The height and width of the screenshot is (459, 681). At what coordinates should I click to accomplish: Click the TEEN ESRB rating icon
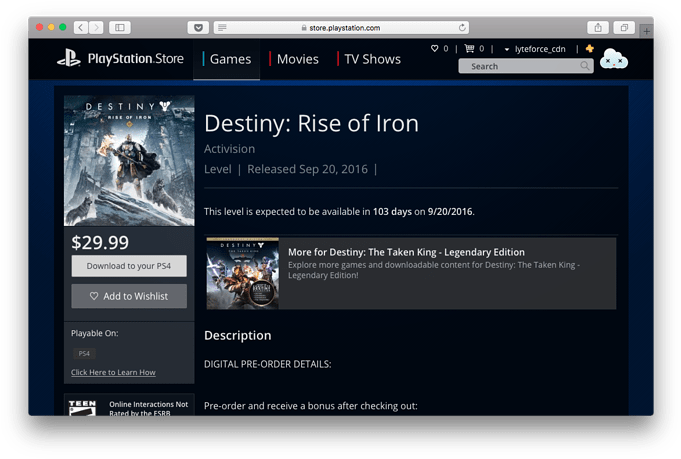pyautogui.click(x=82, y=408)
